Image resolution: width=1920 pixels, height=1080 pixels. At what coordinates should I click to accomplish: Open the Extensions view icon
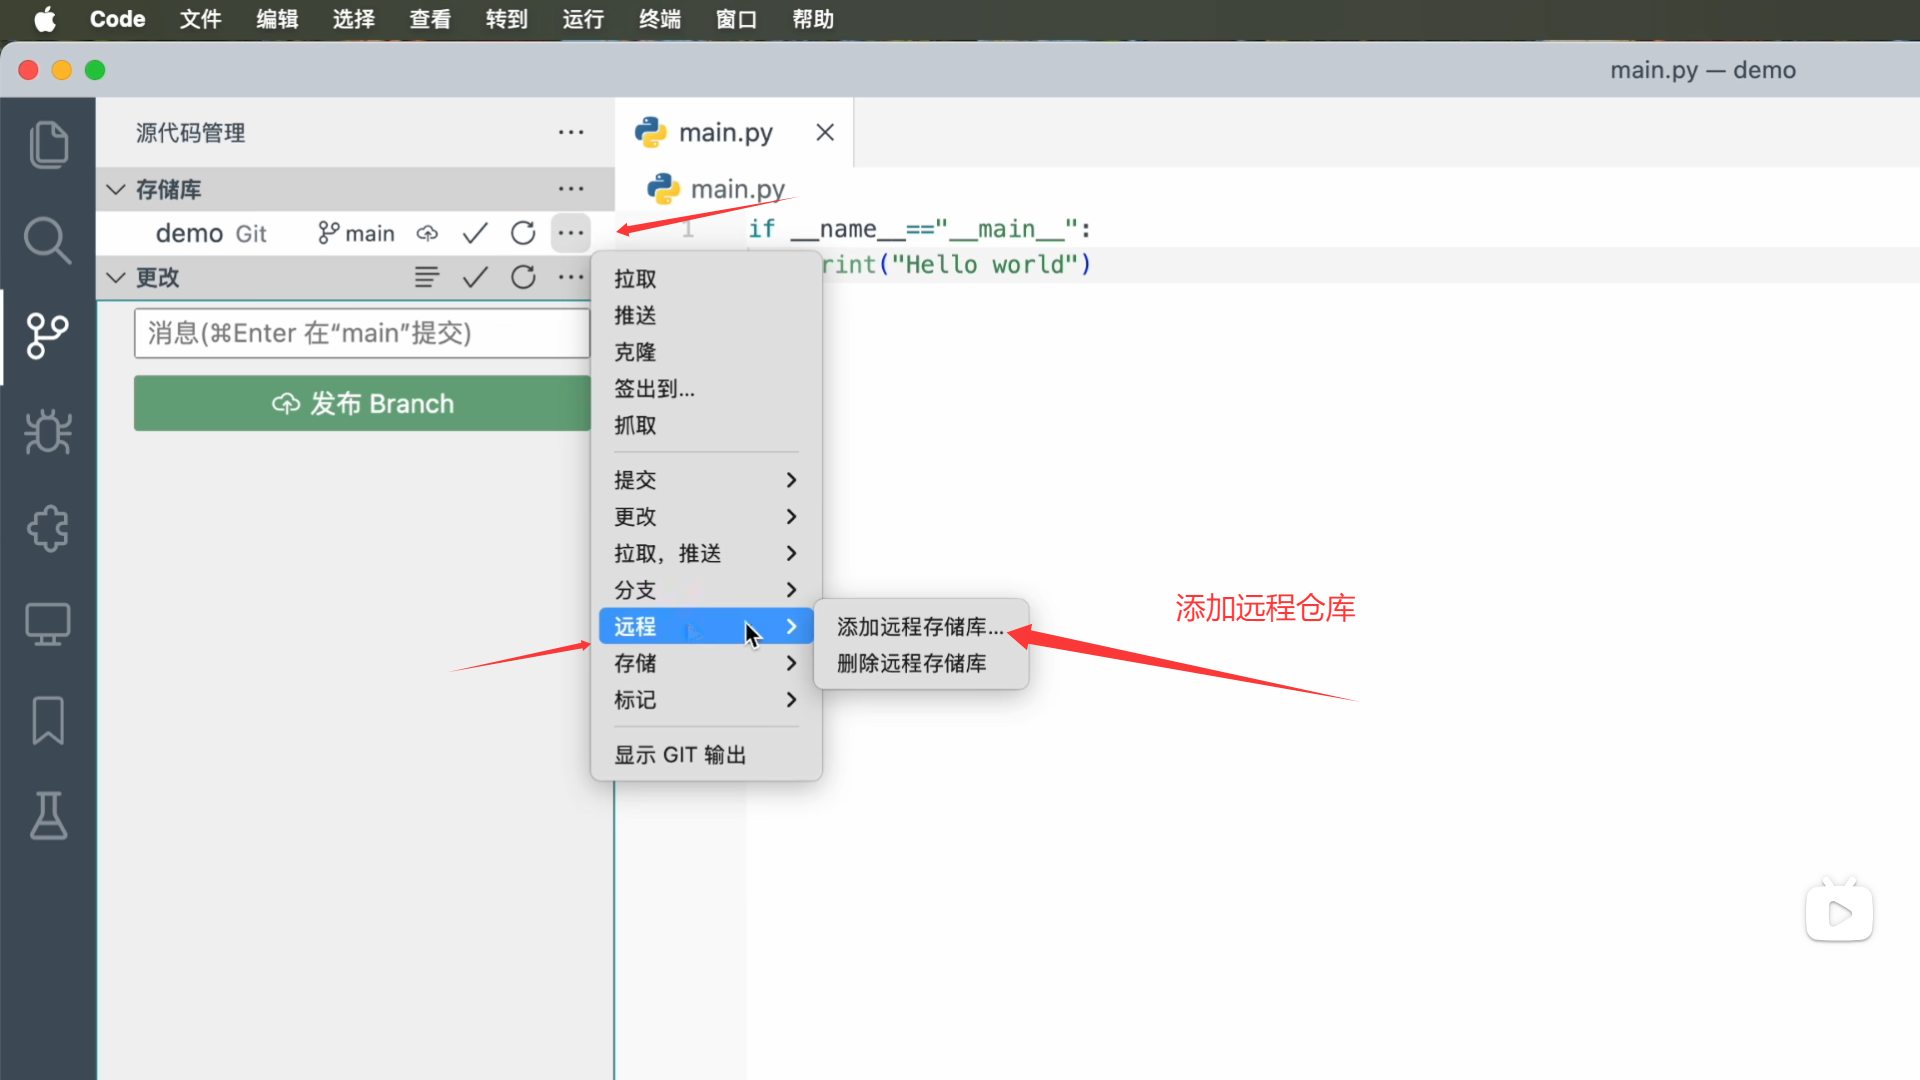48,528
